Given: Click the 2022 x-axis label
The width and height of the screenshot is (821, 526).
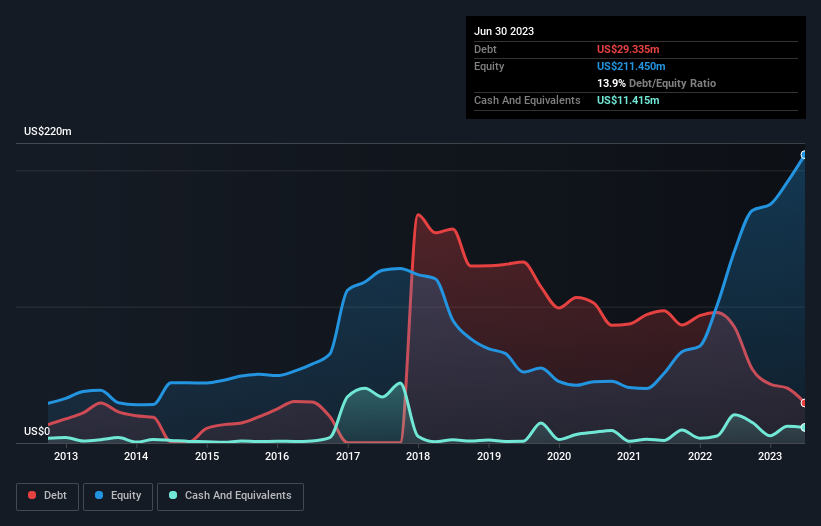Looking at the screenshot, I should pos(700,456).
